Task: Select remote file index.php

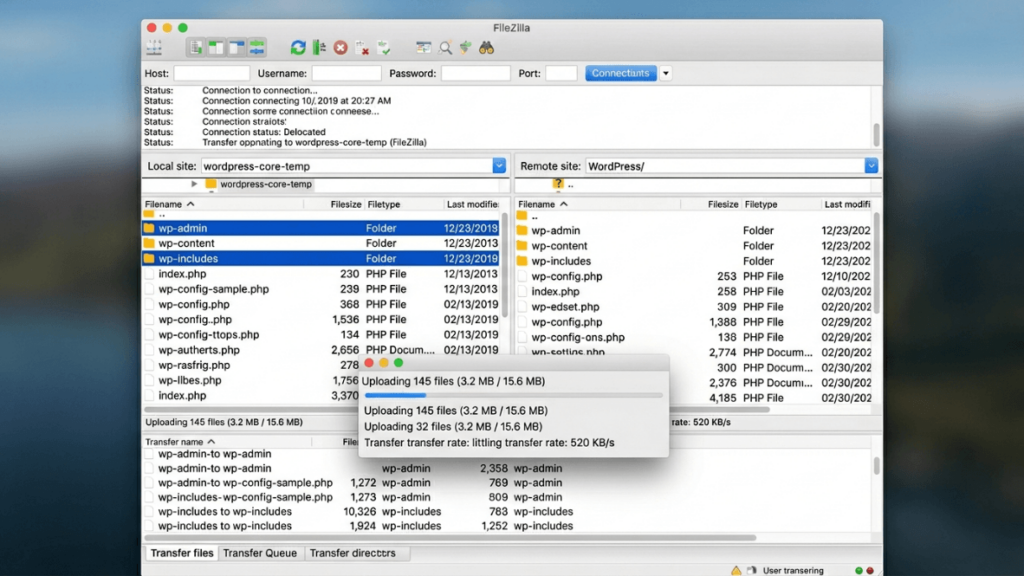Action: [x=555, y=291]
